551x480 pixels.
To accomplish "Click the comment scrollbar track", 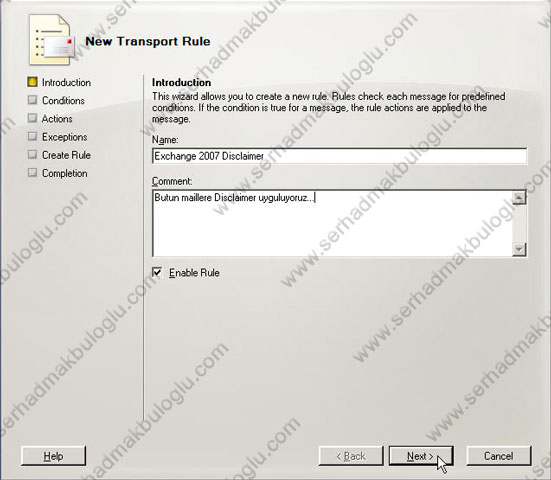I will [519, 223].
